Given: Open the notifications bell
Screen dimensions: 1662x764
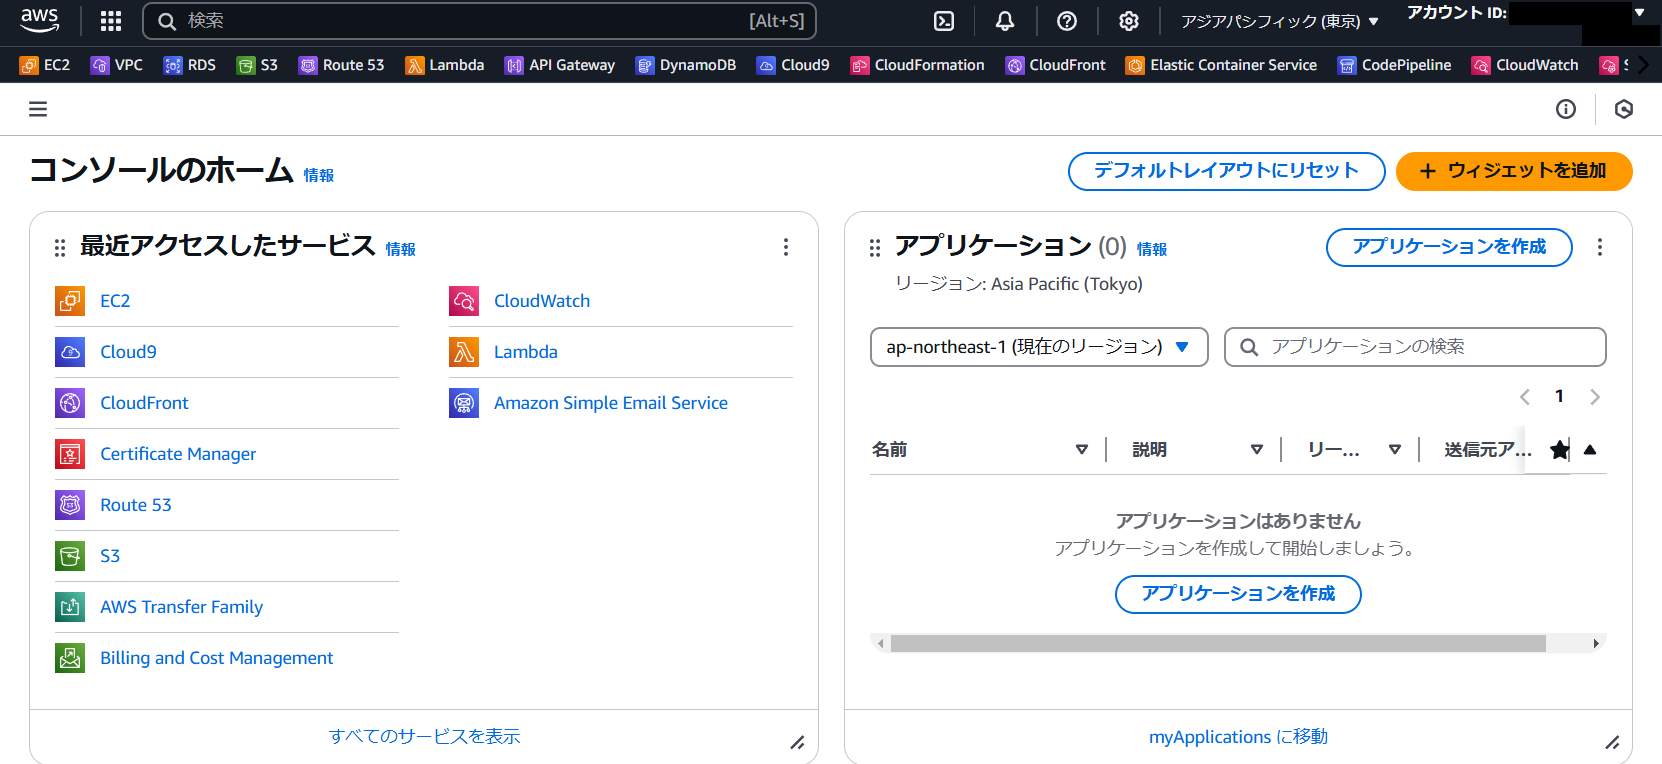Looking at the screenshot, I should (x=1005, y=21).
